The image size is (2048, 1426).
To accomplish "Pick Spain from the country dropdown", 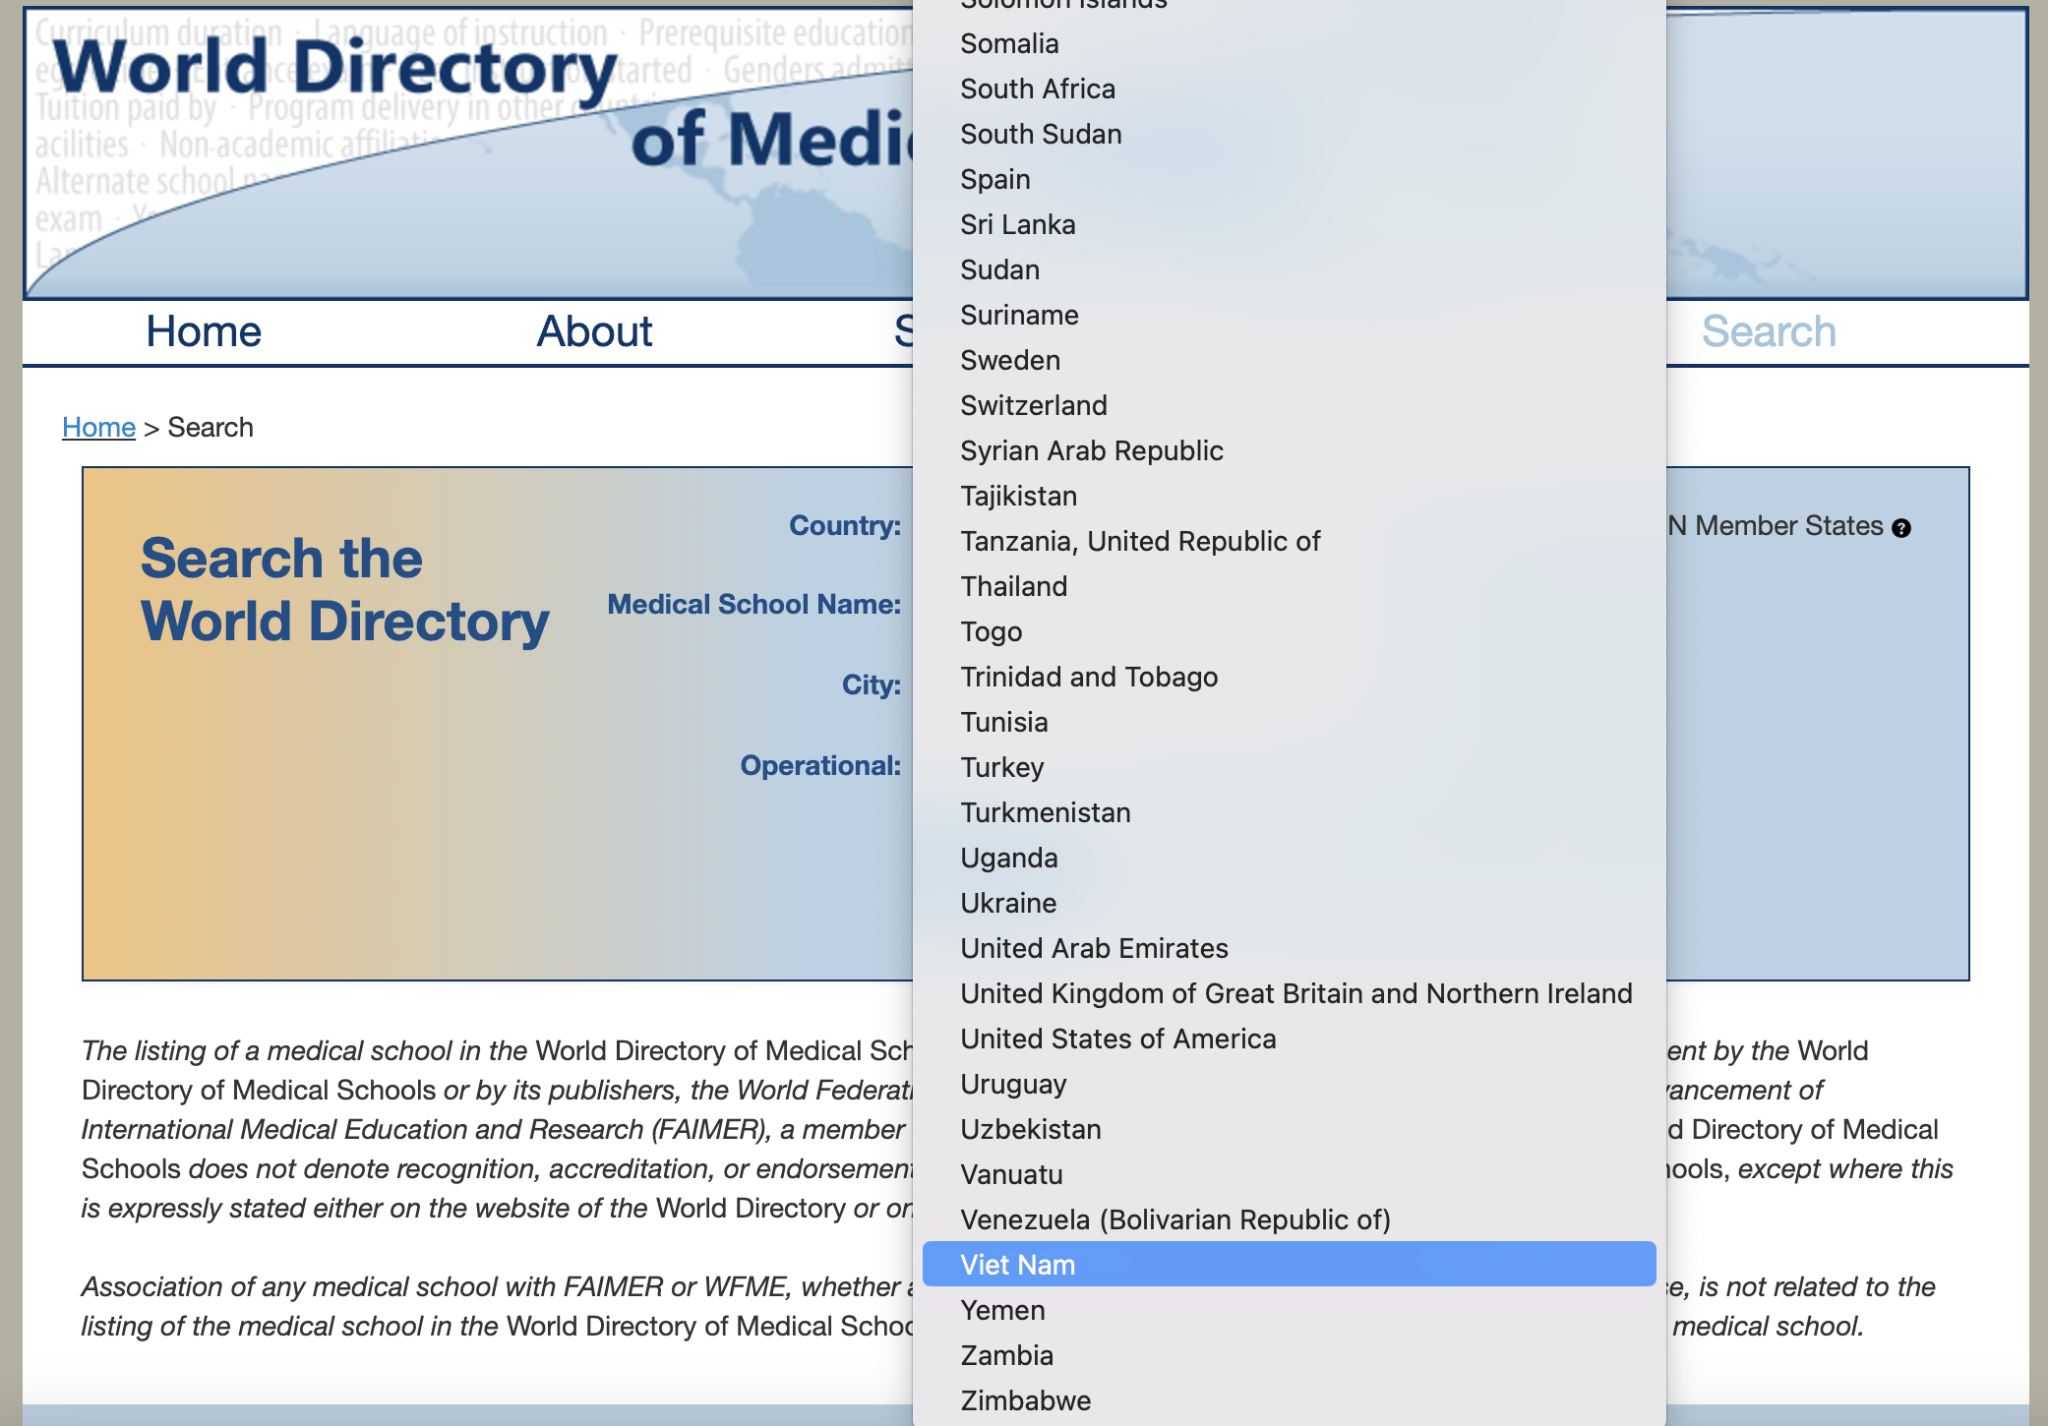I will 1289,179.
